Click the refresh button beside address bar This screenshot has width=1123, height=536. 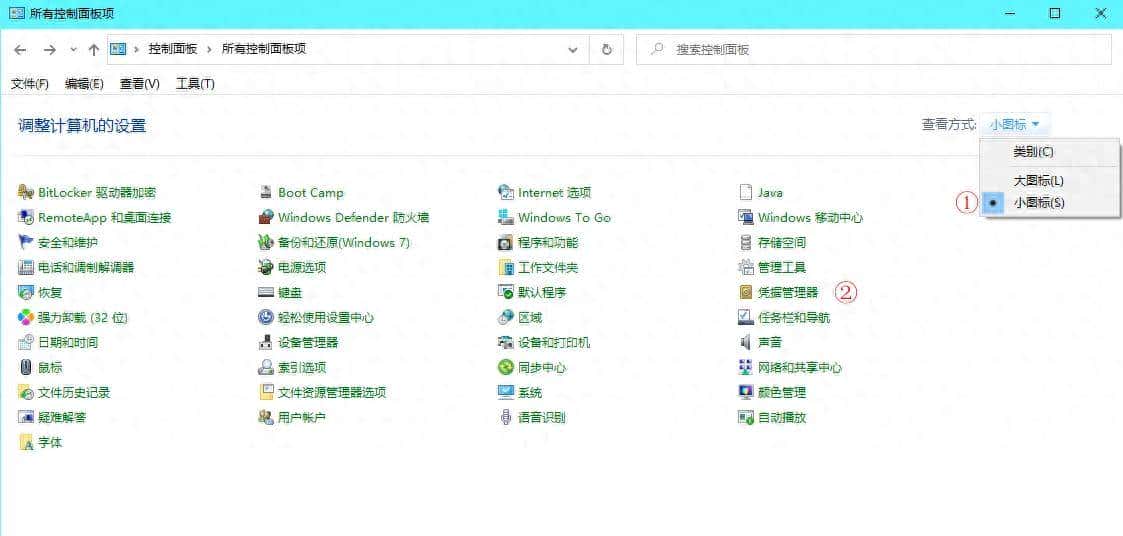tap(606, 49)
